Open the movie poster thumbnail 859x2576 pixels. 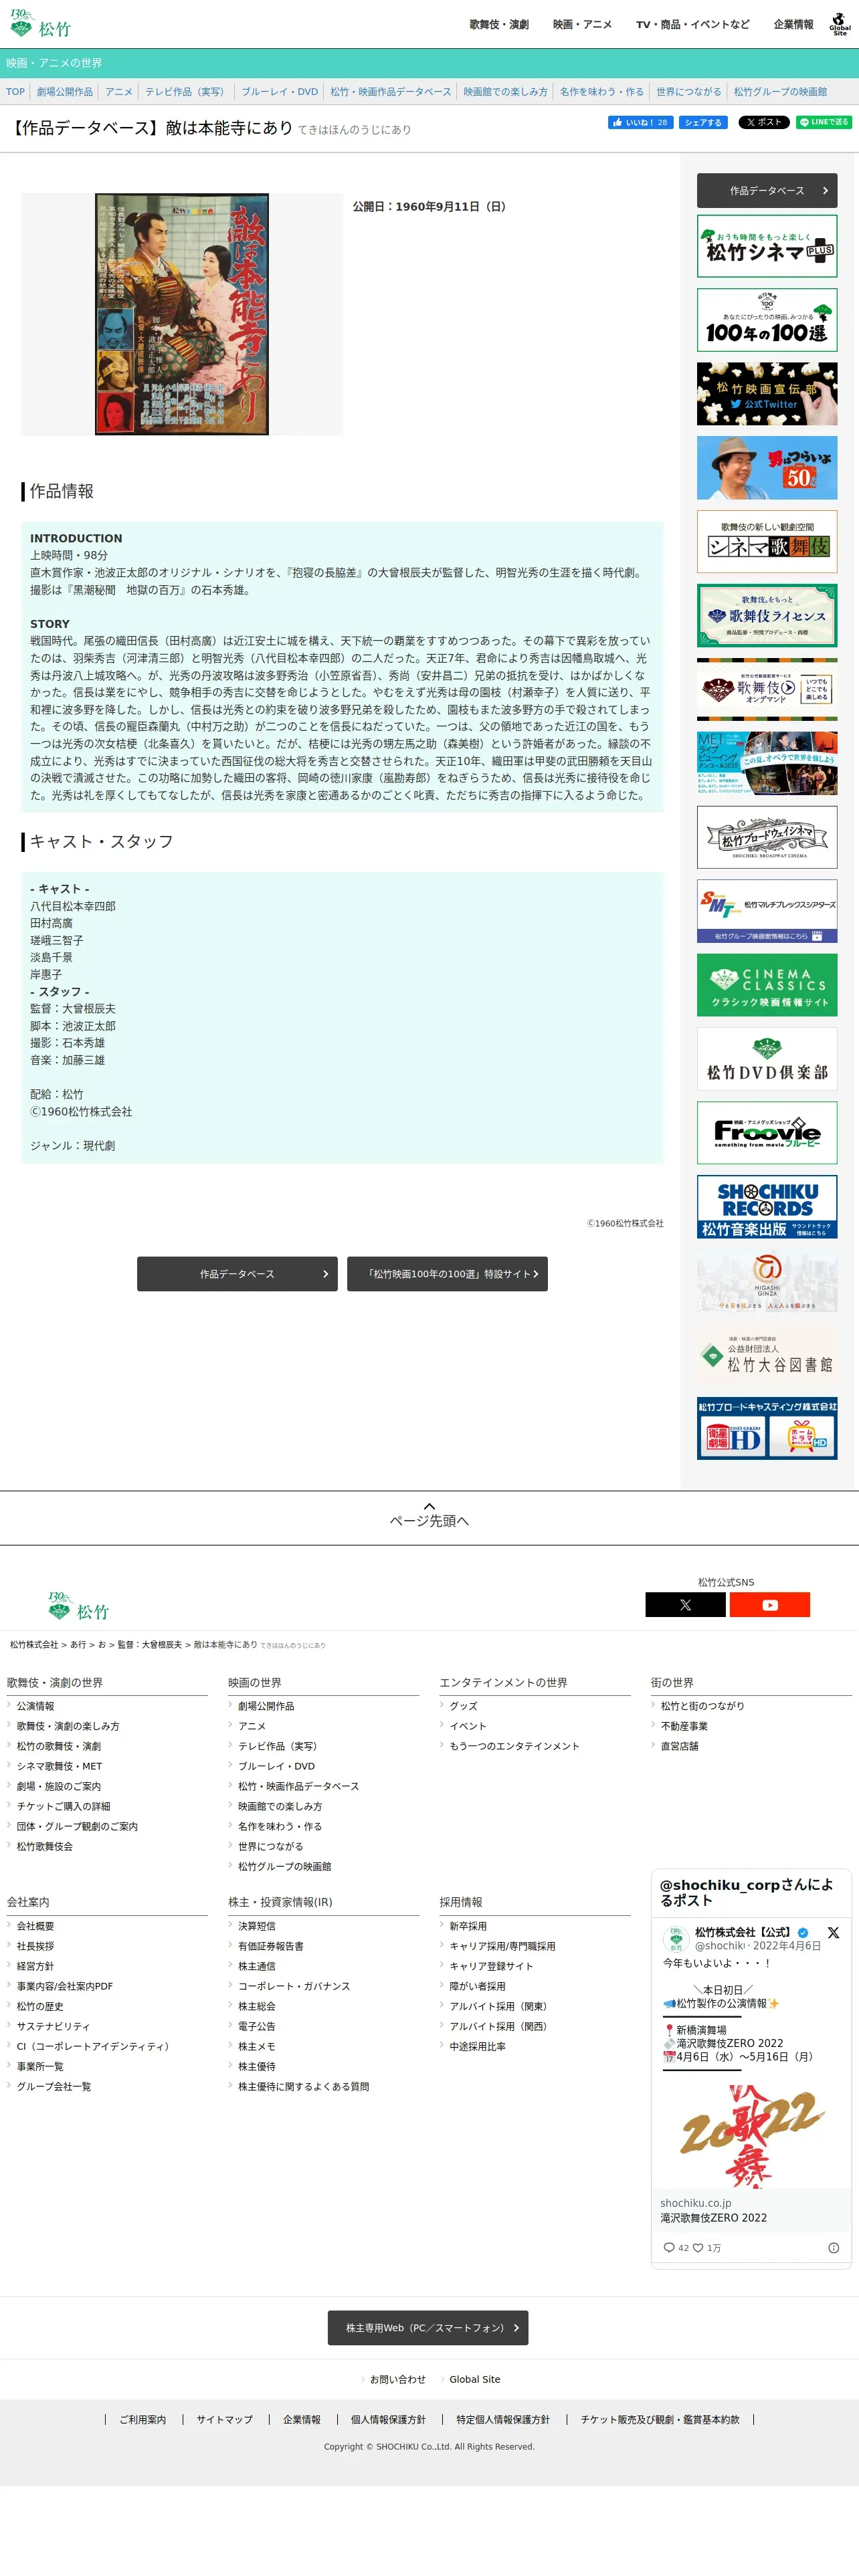[x=182, y=314]
